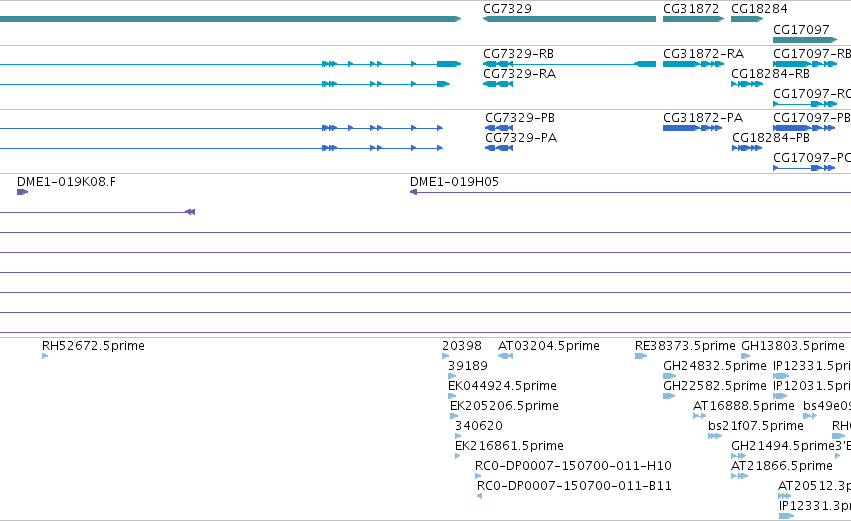Click the AT21866.5prime EST label
This screenshot has height=521, width=851.
click(782, 466)
